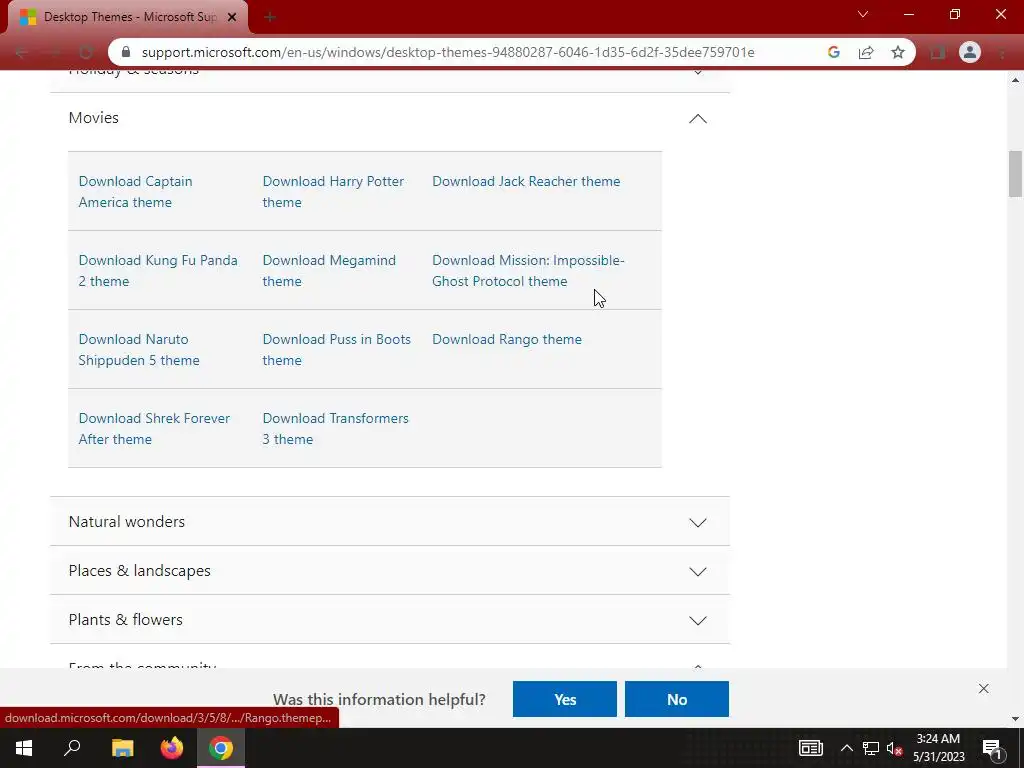The height and width of the screenshot is (768, 1024).
Task: Click the Chrome back arrow
Action: [22, 52]
